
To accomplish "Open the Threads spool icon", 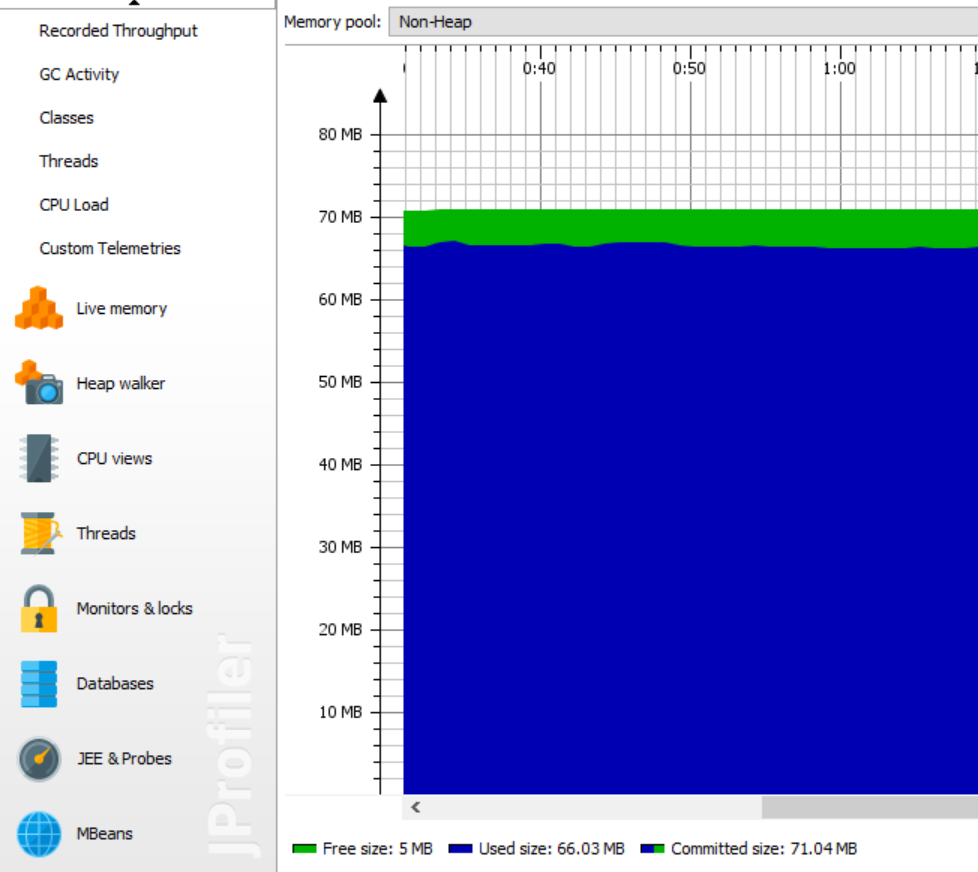I will point(41,533).
